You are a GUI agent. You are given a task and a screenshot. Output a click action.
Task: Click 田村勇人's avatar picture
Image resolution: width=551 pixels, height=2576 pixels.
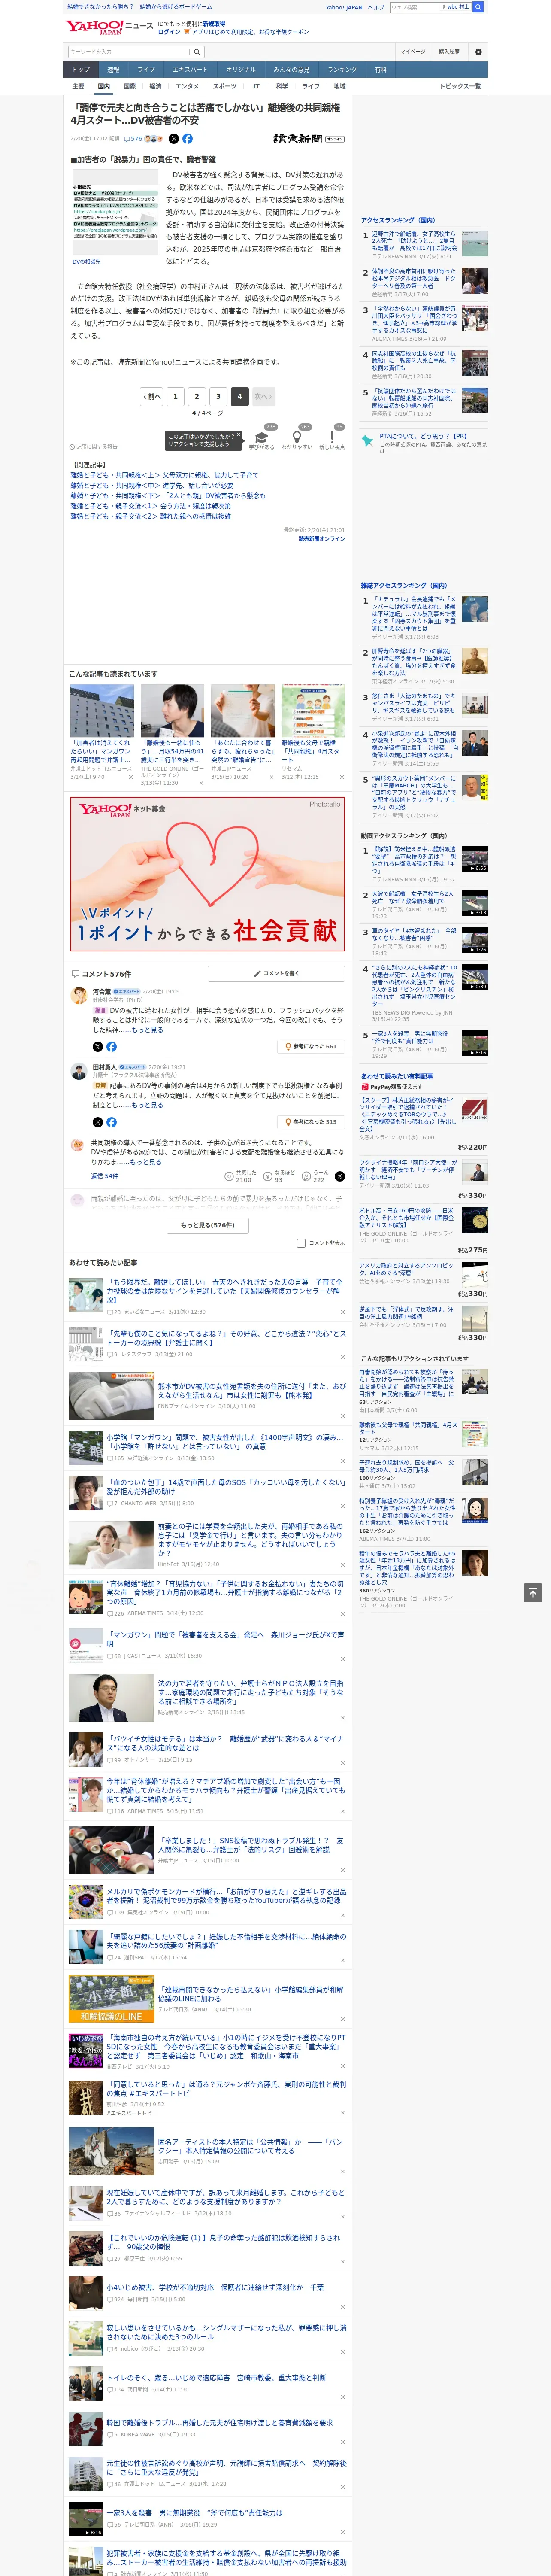pos(79,1071)
